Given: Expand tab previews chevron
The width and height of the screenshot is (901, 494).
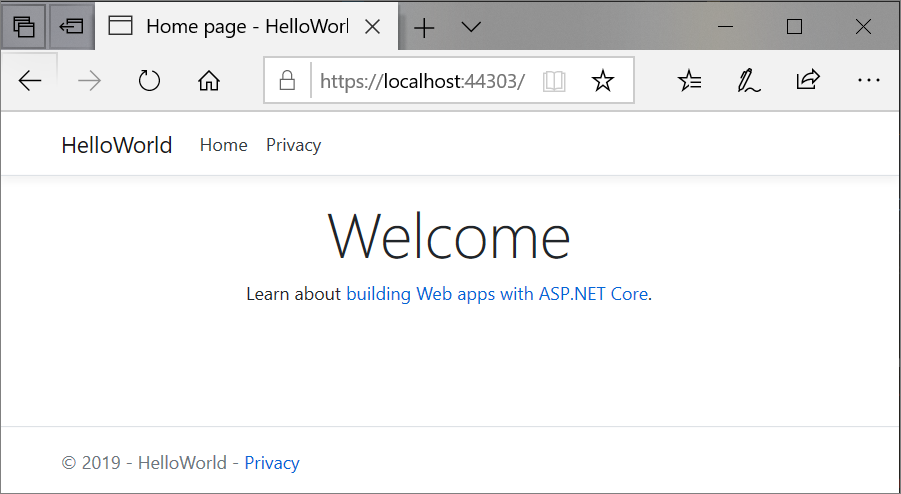Looking at the screenshot, I should click(x=471, y=27).
